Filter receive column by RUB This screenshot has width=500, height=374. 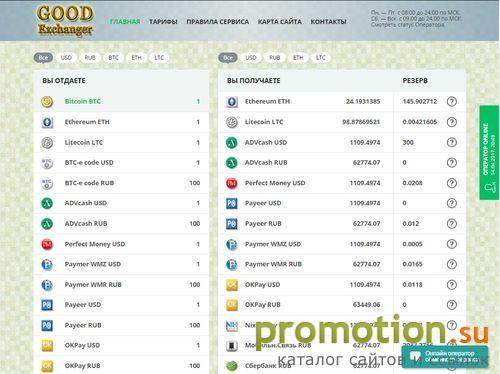pos(275,58)
